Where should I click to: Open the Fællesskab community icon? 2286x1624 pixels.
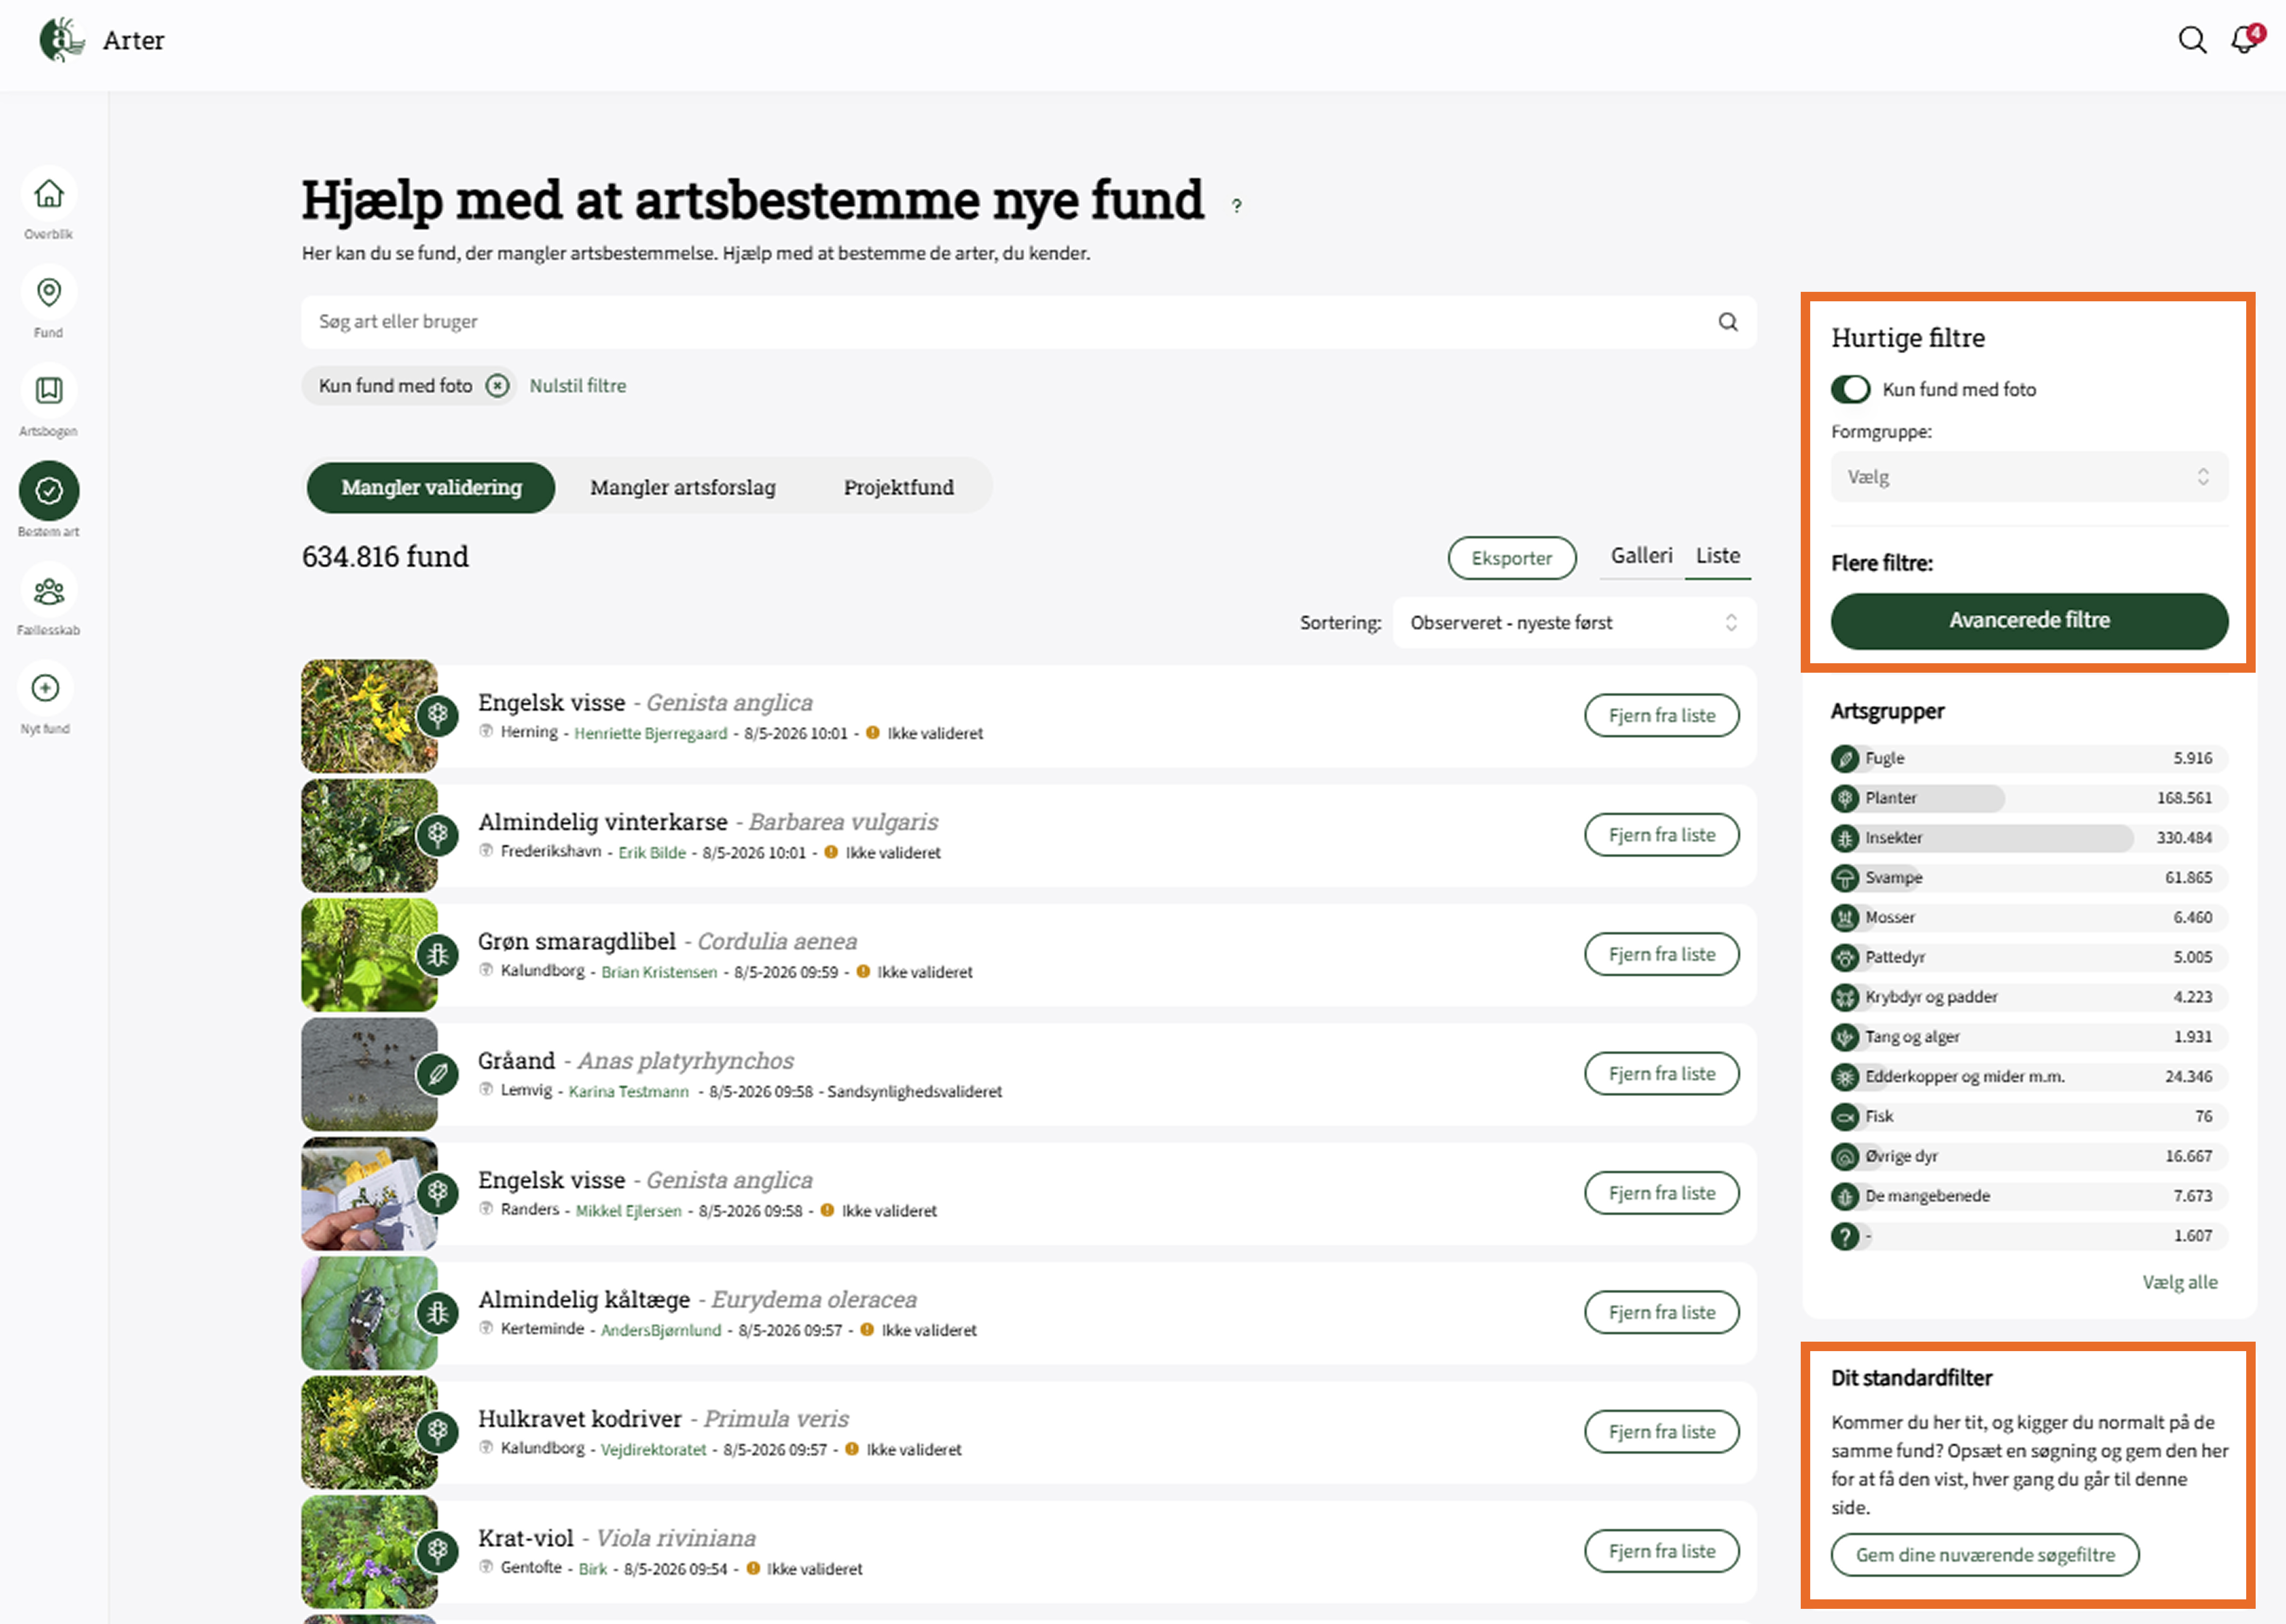click(49, 591)
